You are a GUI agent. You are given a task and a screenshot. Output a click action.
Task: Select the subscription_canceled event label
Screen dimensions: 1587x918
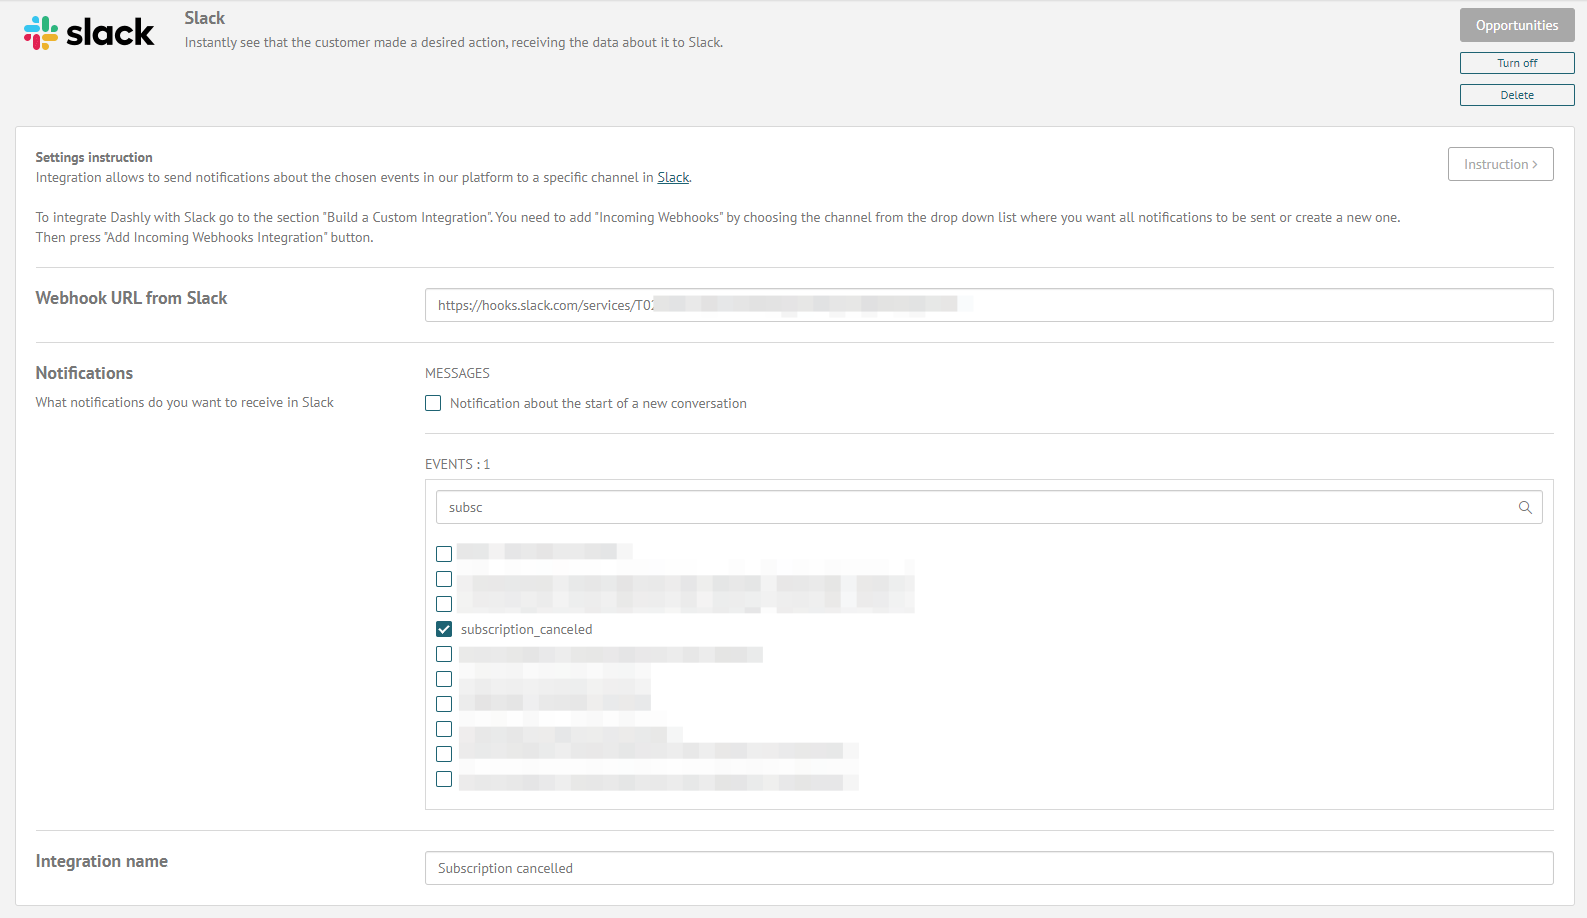click(x=526, y=629)
